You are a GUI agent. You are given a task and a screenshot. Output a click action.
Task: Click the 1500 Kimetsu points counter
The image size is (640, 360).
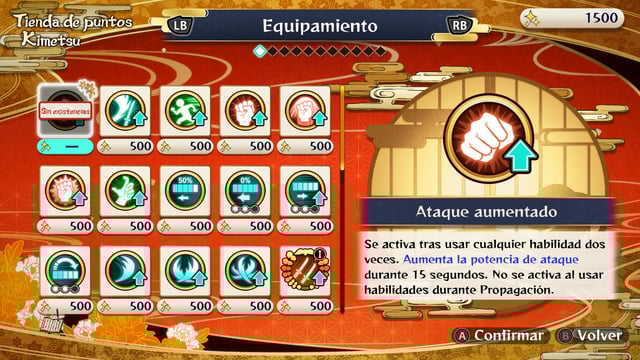[x=572, y=18]
